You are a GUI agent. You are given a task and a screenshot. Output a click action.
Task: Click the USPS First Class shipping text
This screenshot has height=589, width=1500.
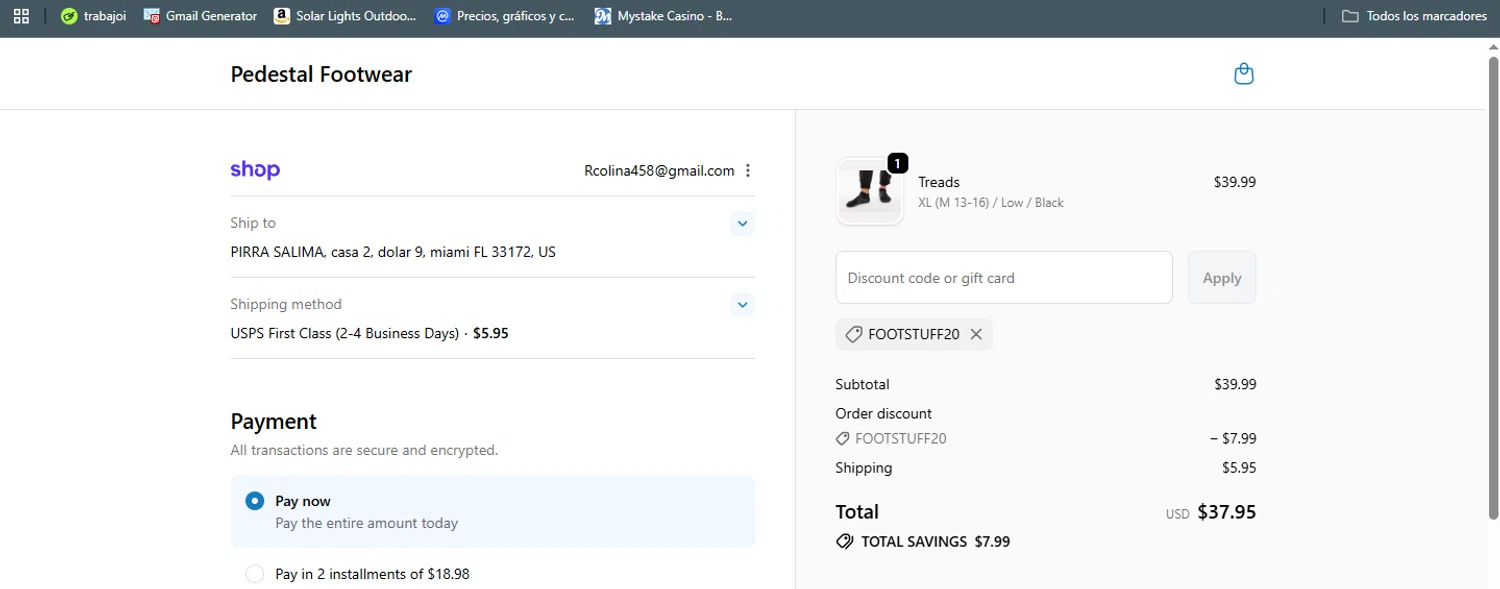click(x=369, y=333)
